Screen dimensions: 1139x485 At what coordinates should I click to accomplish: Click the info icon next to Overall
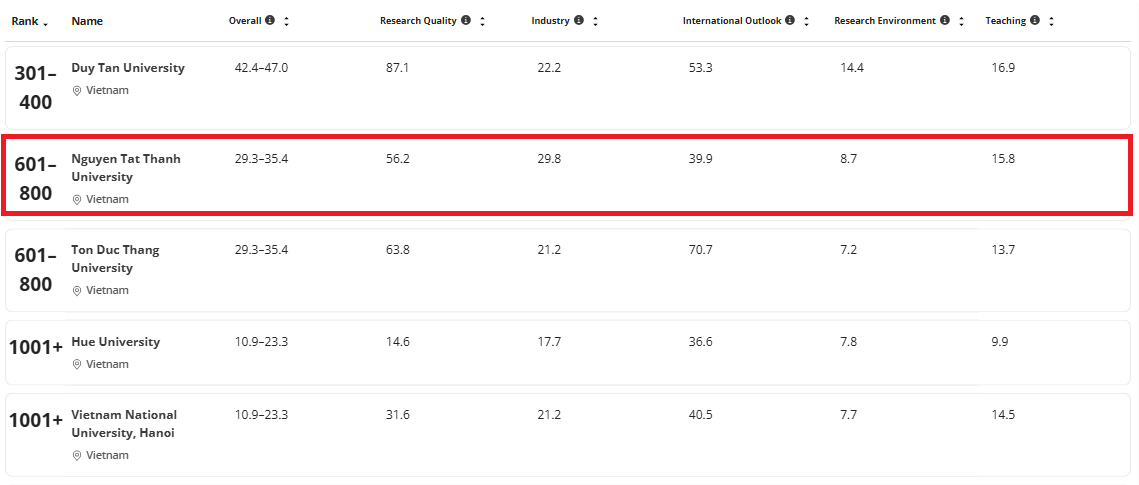tap(270, 21)
